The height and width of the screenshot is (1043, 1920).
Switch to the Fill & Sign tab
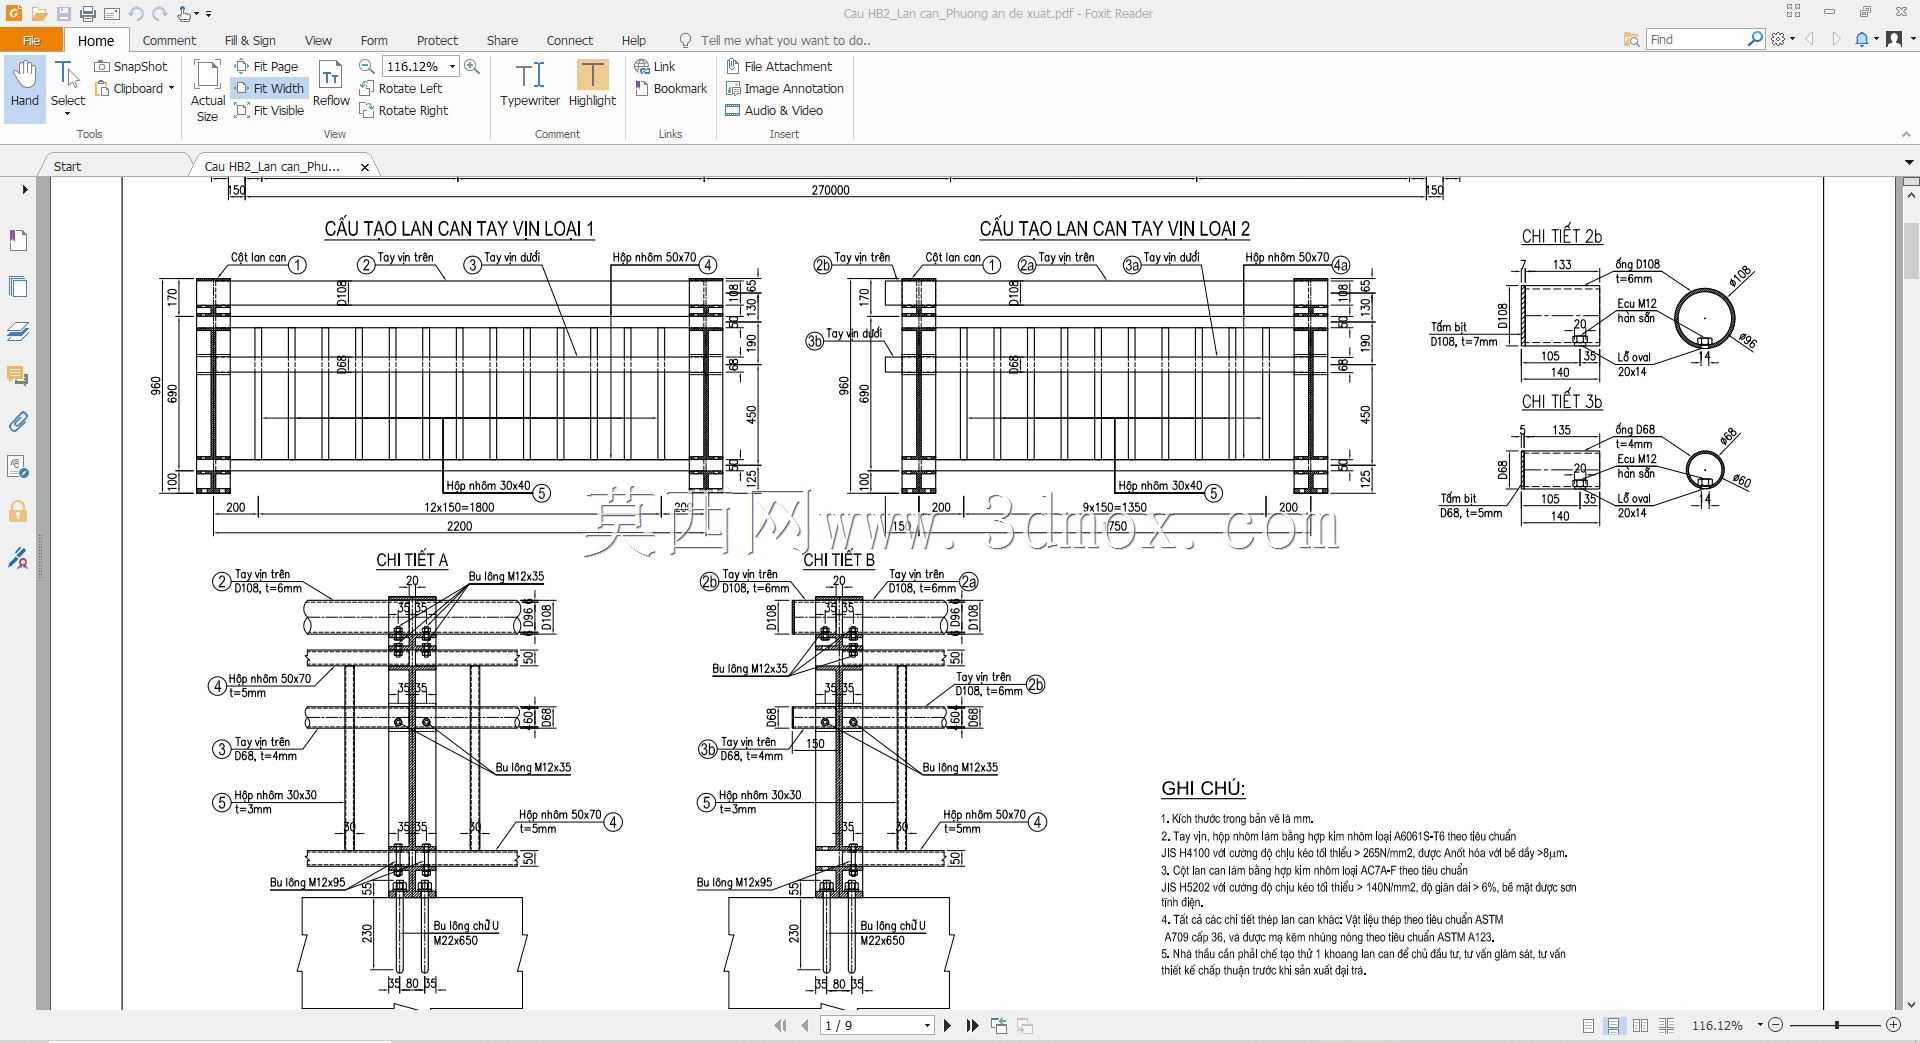(250, 40)
